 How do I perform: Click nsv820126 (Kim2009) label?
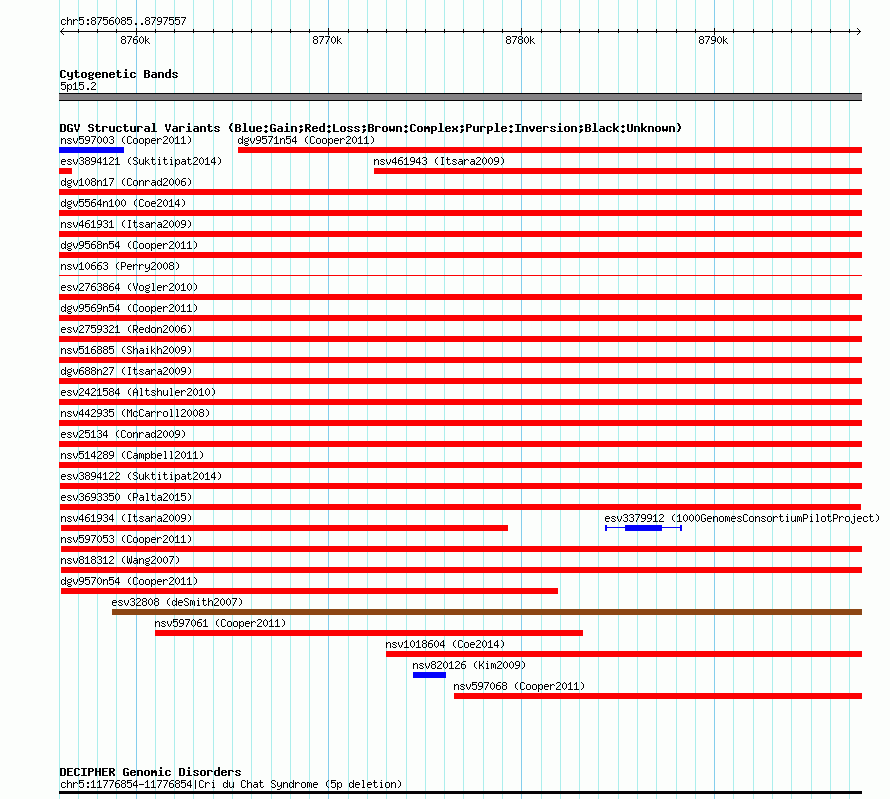click(469, 665)
